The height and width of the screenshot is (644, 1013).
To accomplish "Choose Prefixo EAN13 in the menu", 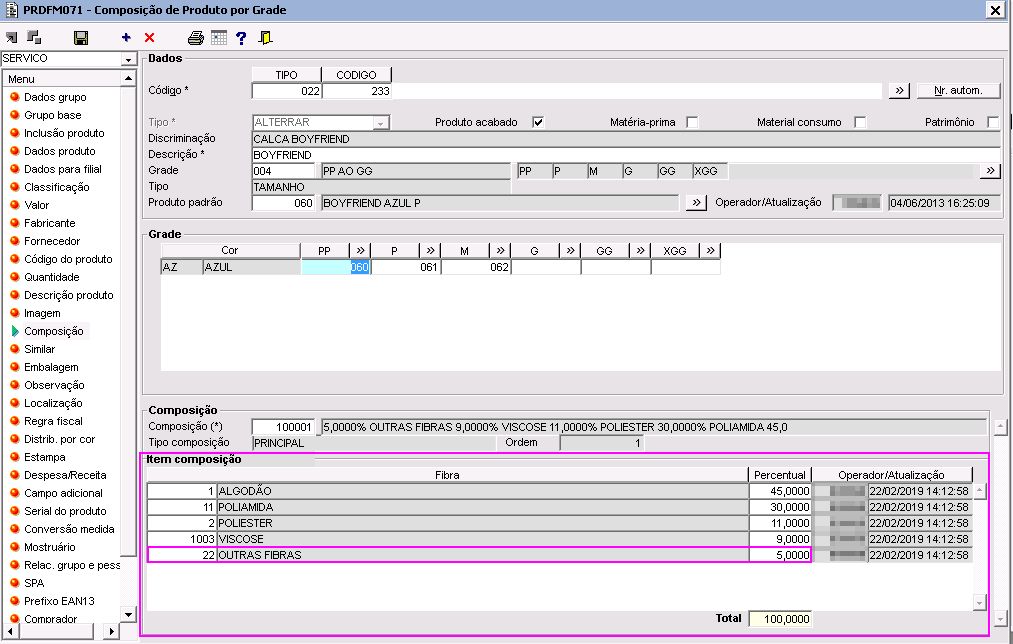I will [x=59, y=601].
